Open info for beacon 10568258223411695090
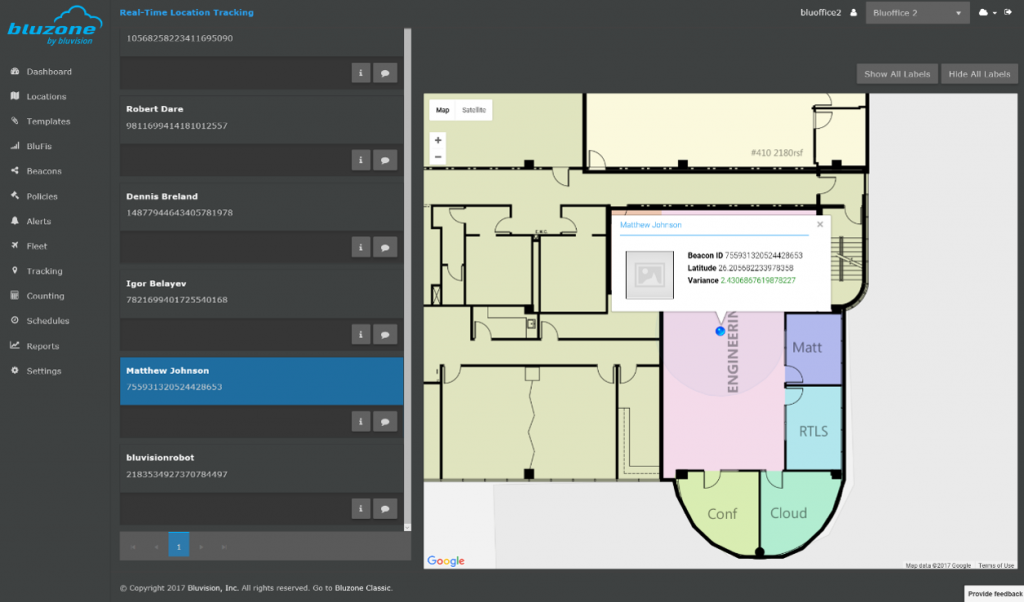Viewport: 1024px width, 602px height. [x=360, y=73]
